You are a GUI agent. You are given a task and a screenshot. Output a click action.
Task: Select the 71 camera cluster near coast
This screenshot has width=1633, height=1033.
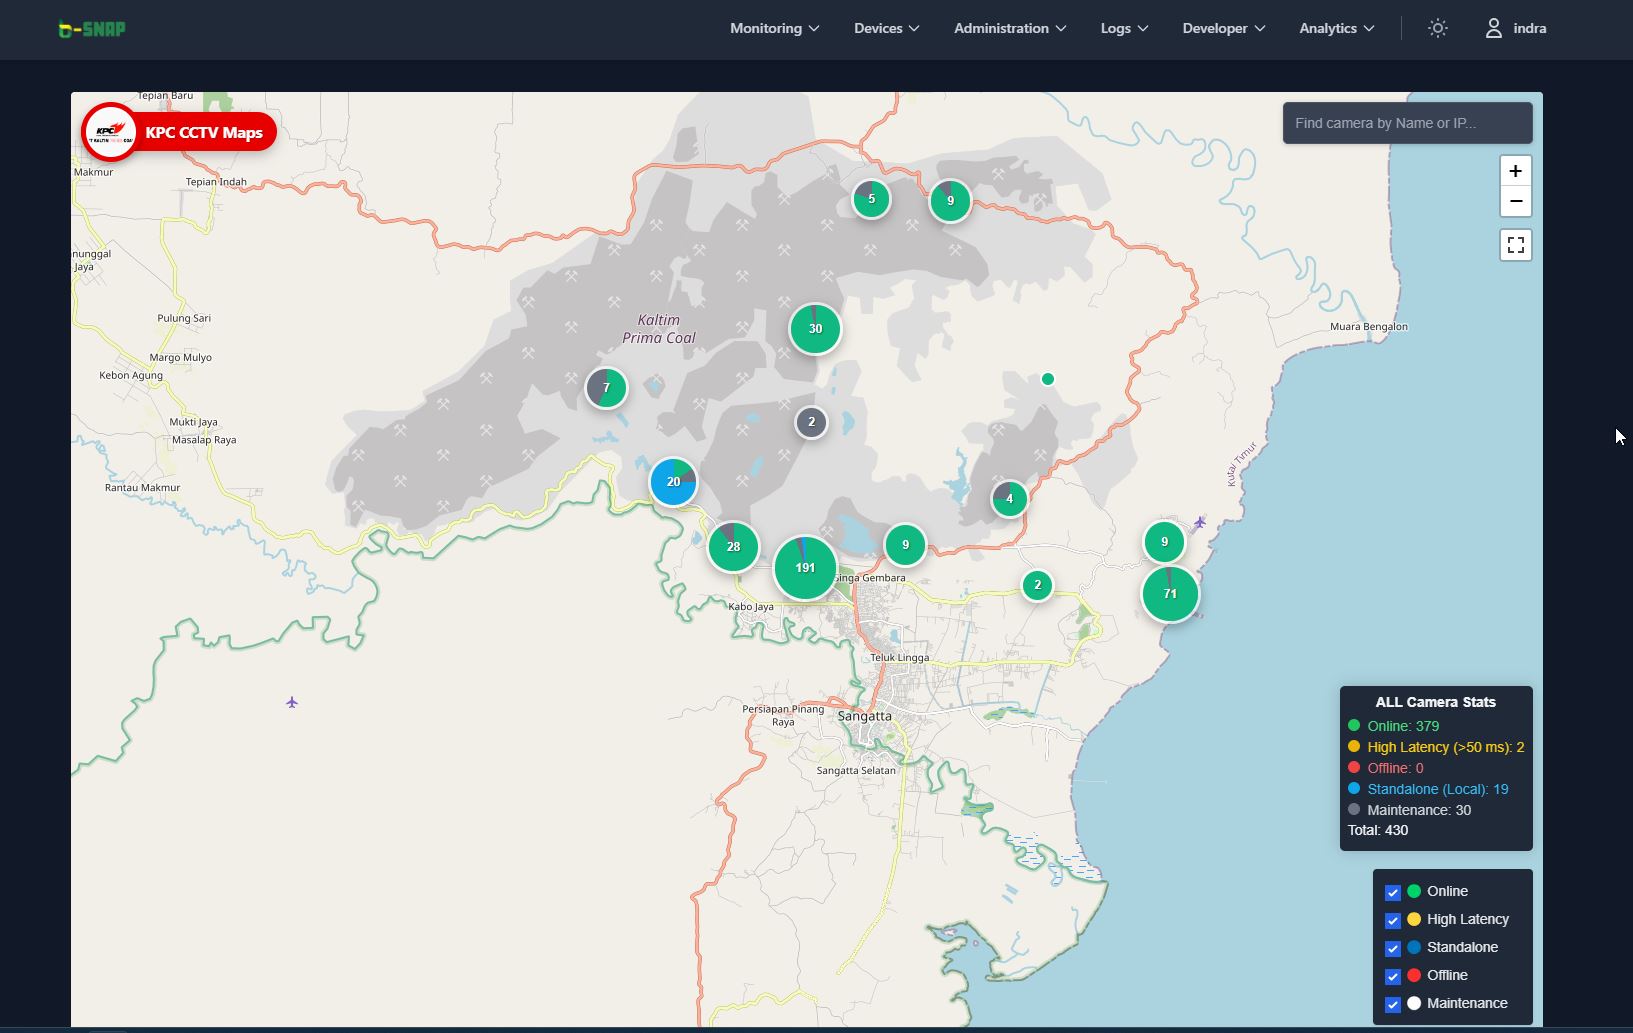pos(1170,594)
